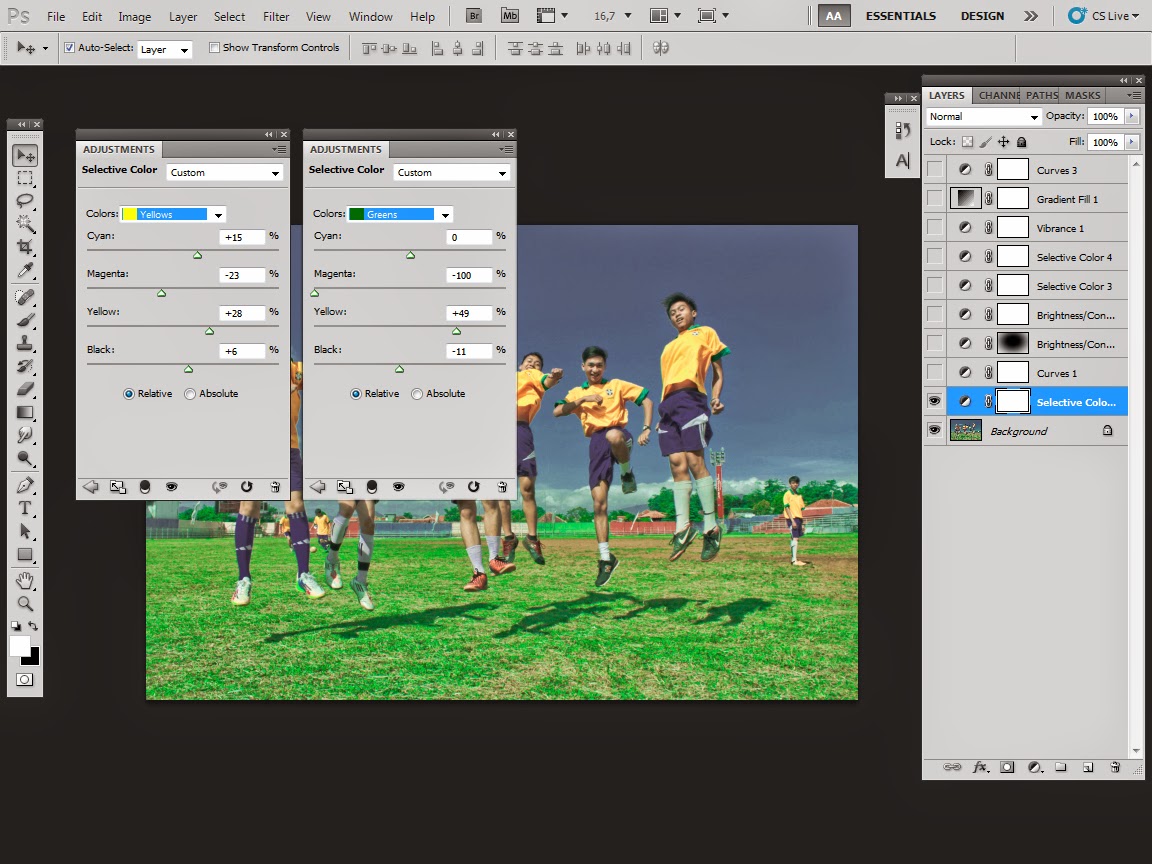Screen dimensions: 1152x864
Task: Open the Window menu
Action: (370, 16)
